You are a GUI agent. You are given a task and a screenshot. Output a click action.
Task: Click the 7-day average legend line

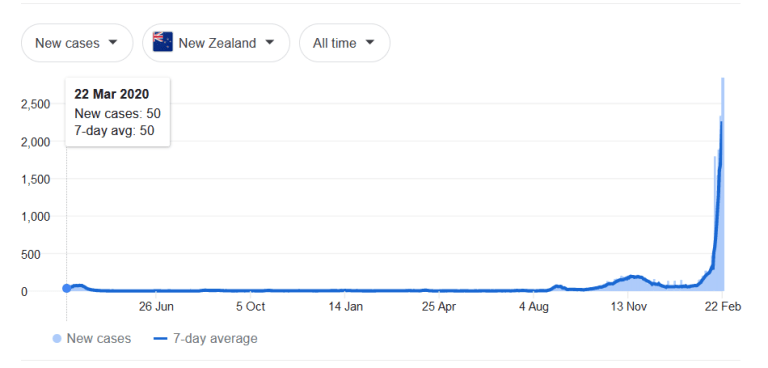click(160, 339)
